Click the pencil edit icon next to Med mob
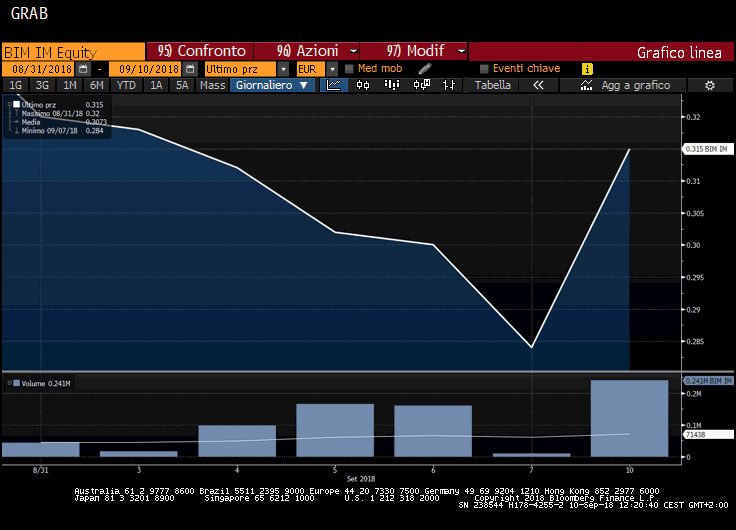Screen dimensions: 736x530 pyautogui.click(x=425, y=69)
